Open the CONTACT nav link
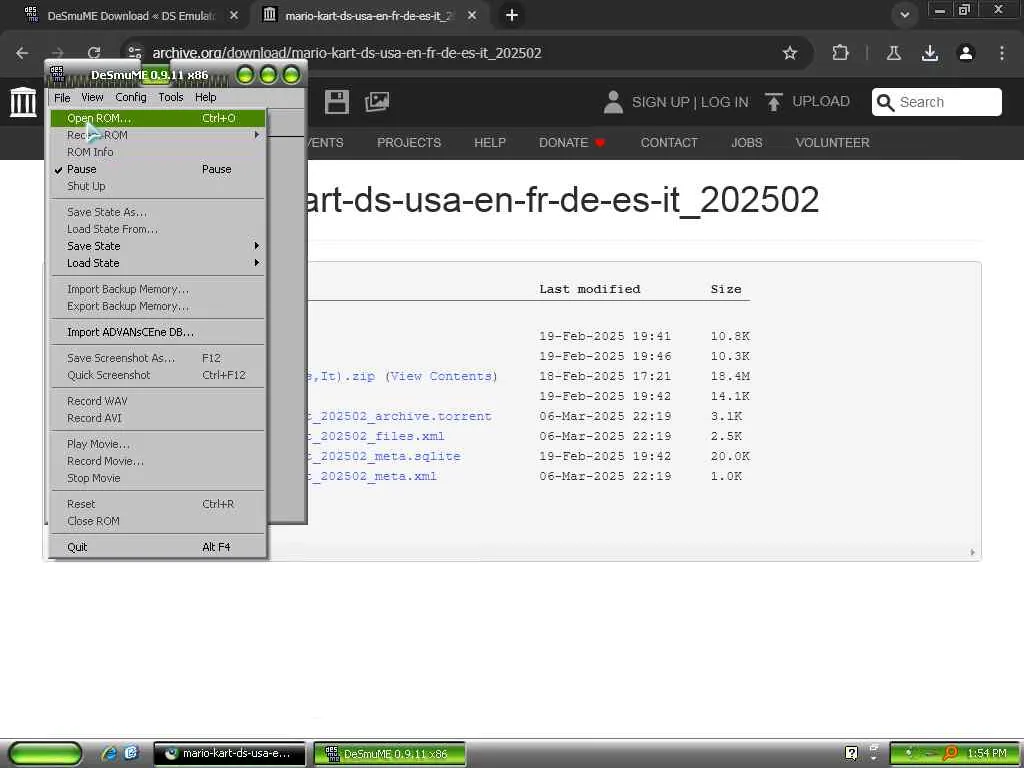 click(x=669, y=142)
